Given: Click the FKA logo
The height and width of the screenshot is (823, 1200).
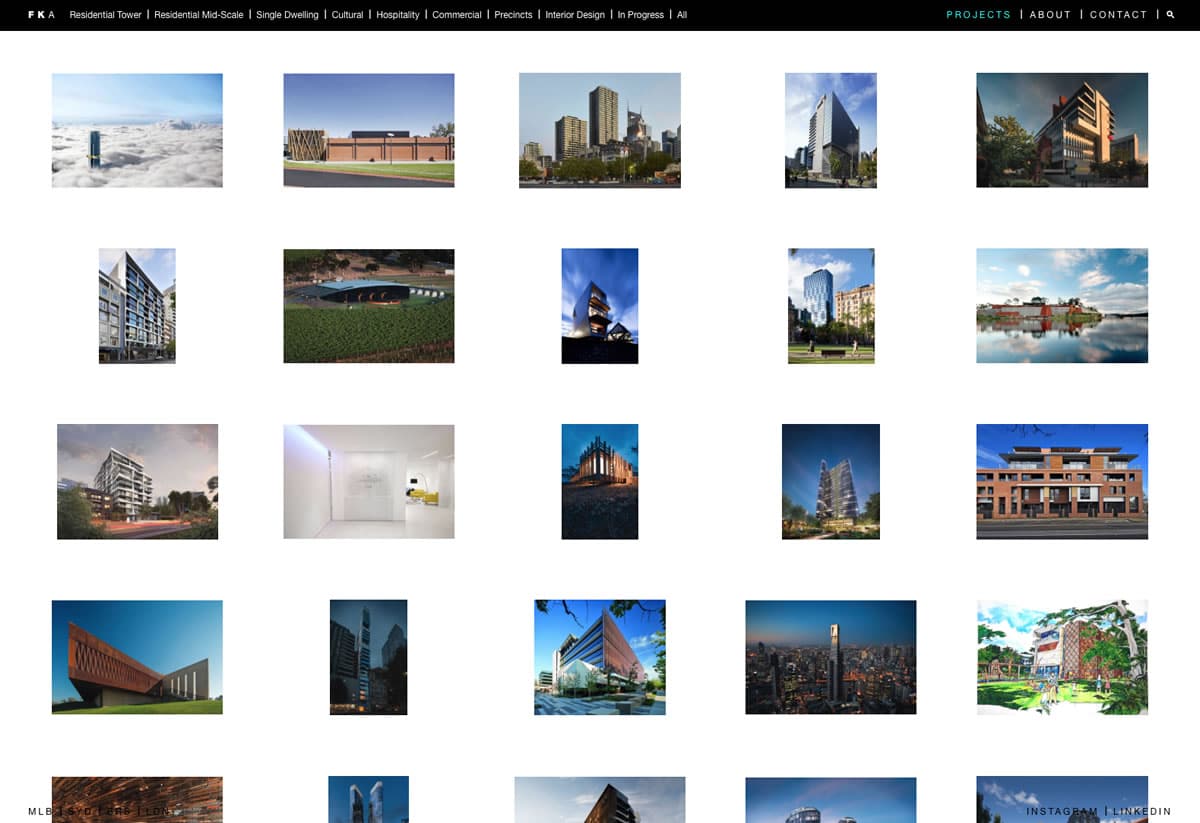Looking at the screenshot, I should click(41, 15).
